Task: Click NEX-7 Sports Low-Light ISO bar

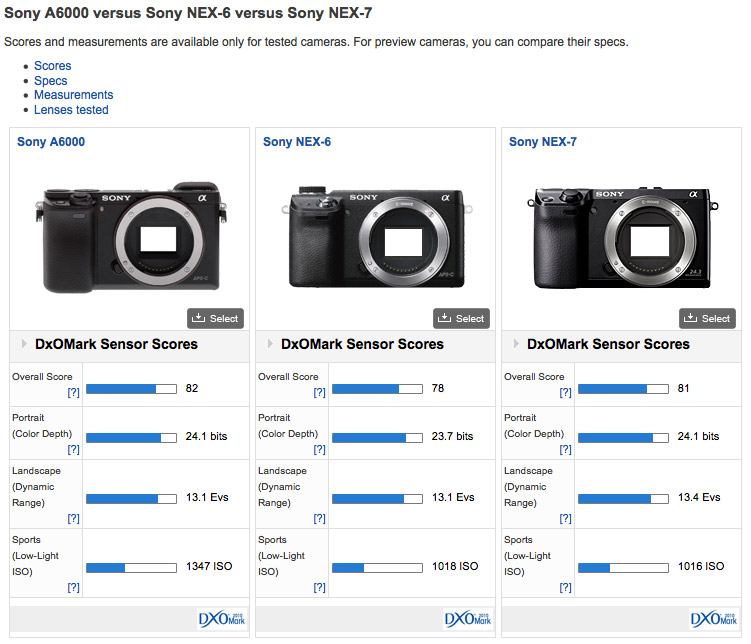Action: (623, 568)
